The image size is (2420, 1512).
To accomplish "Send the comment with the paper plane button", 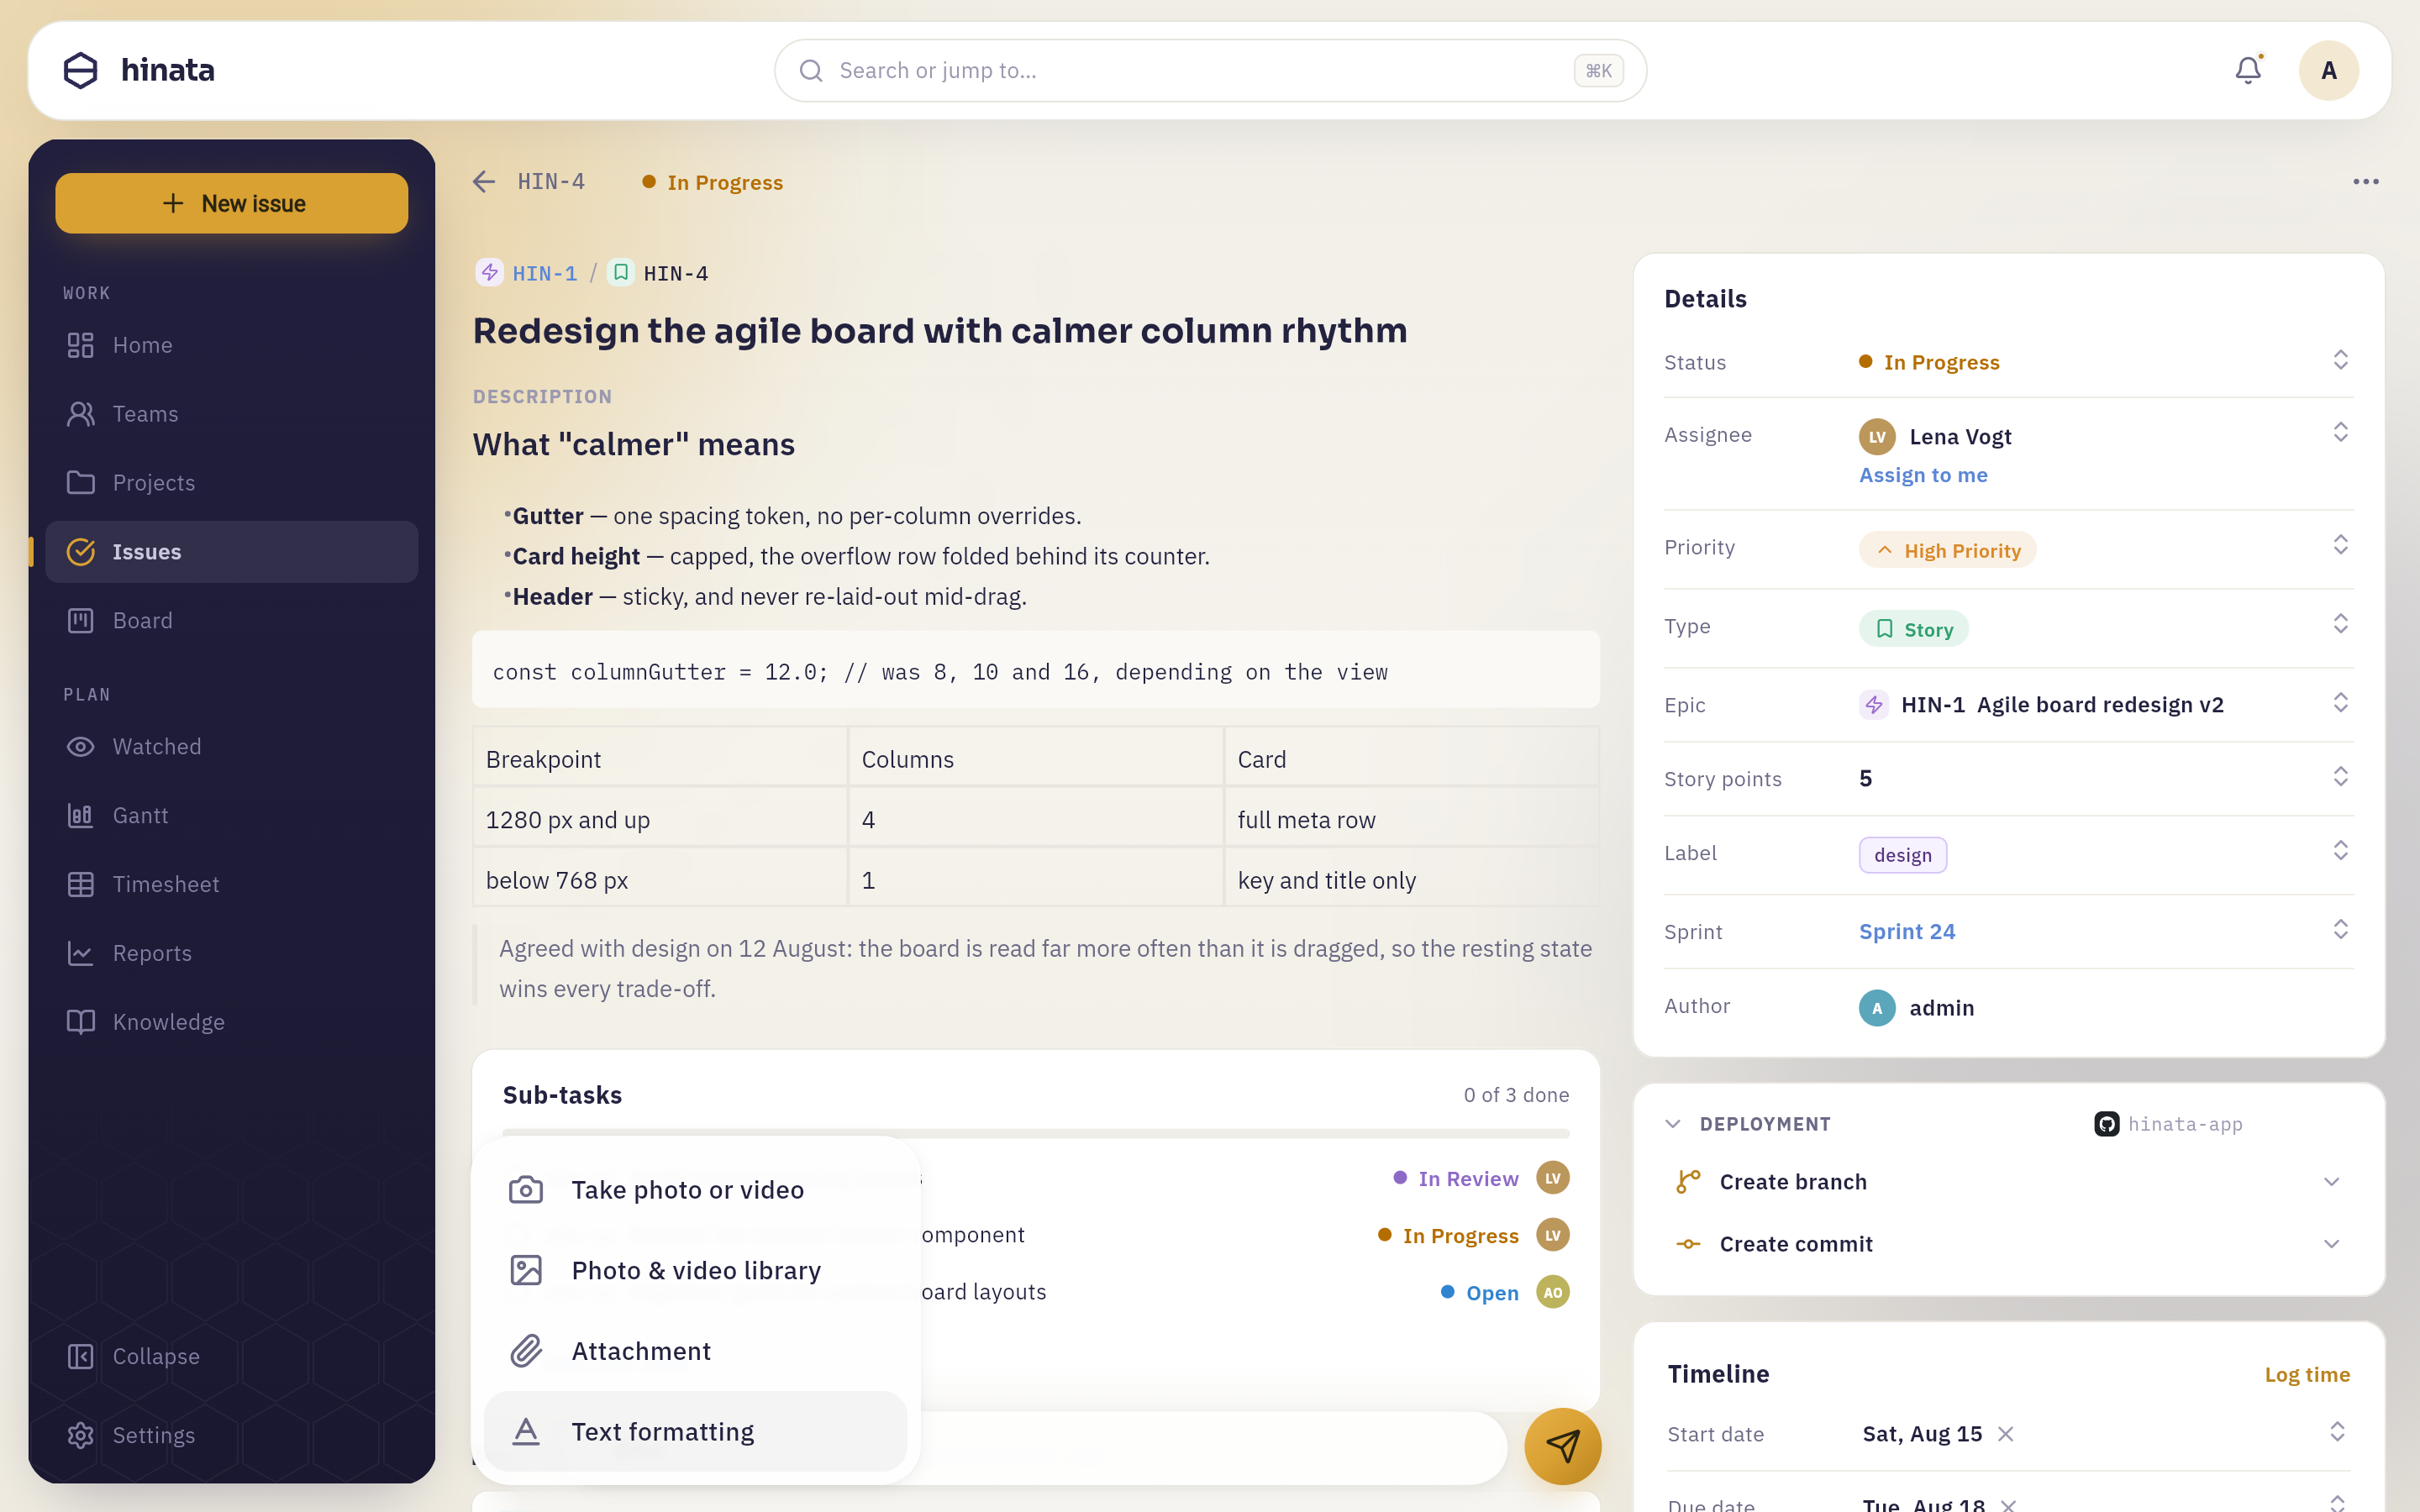I will coord(1562,1446).
